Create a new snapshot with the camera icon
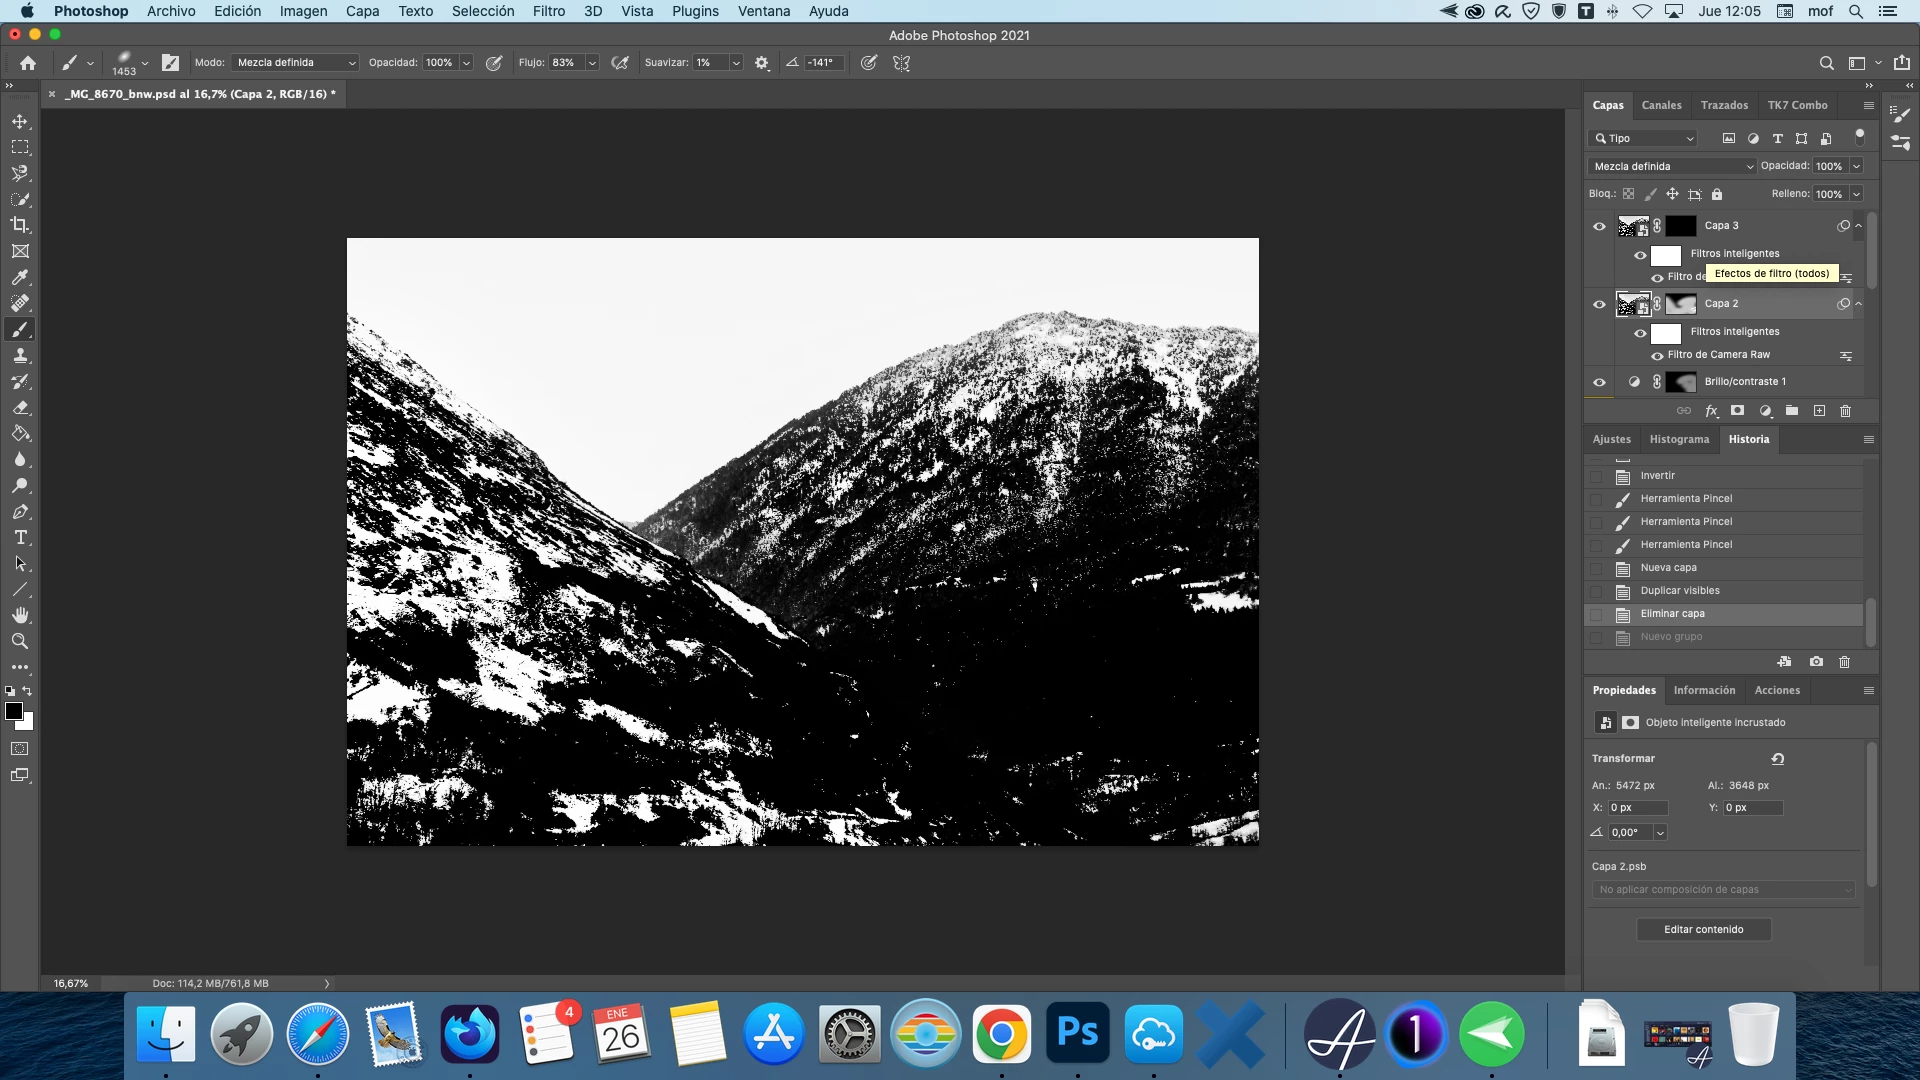1920x1080 pixels. click(x=1816, y=662)
